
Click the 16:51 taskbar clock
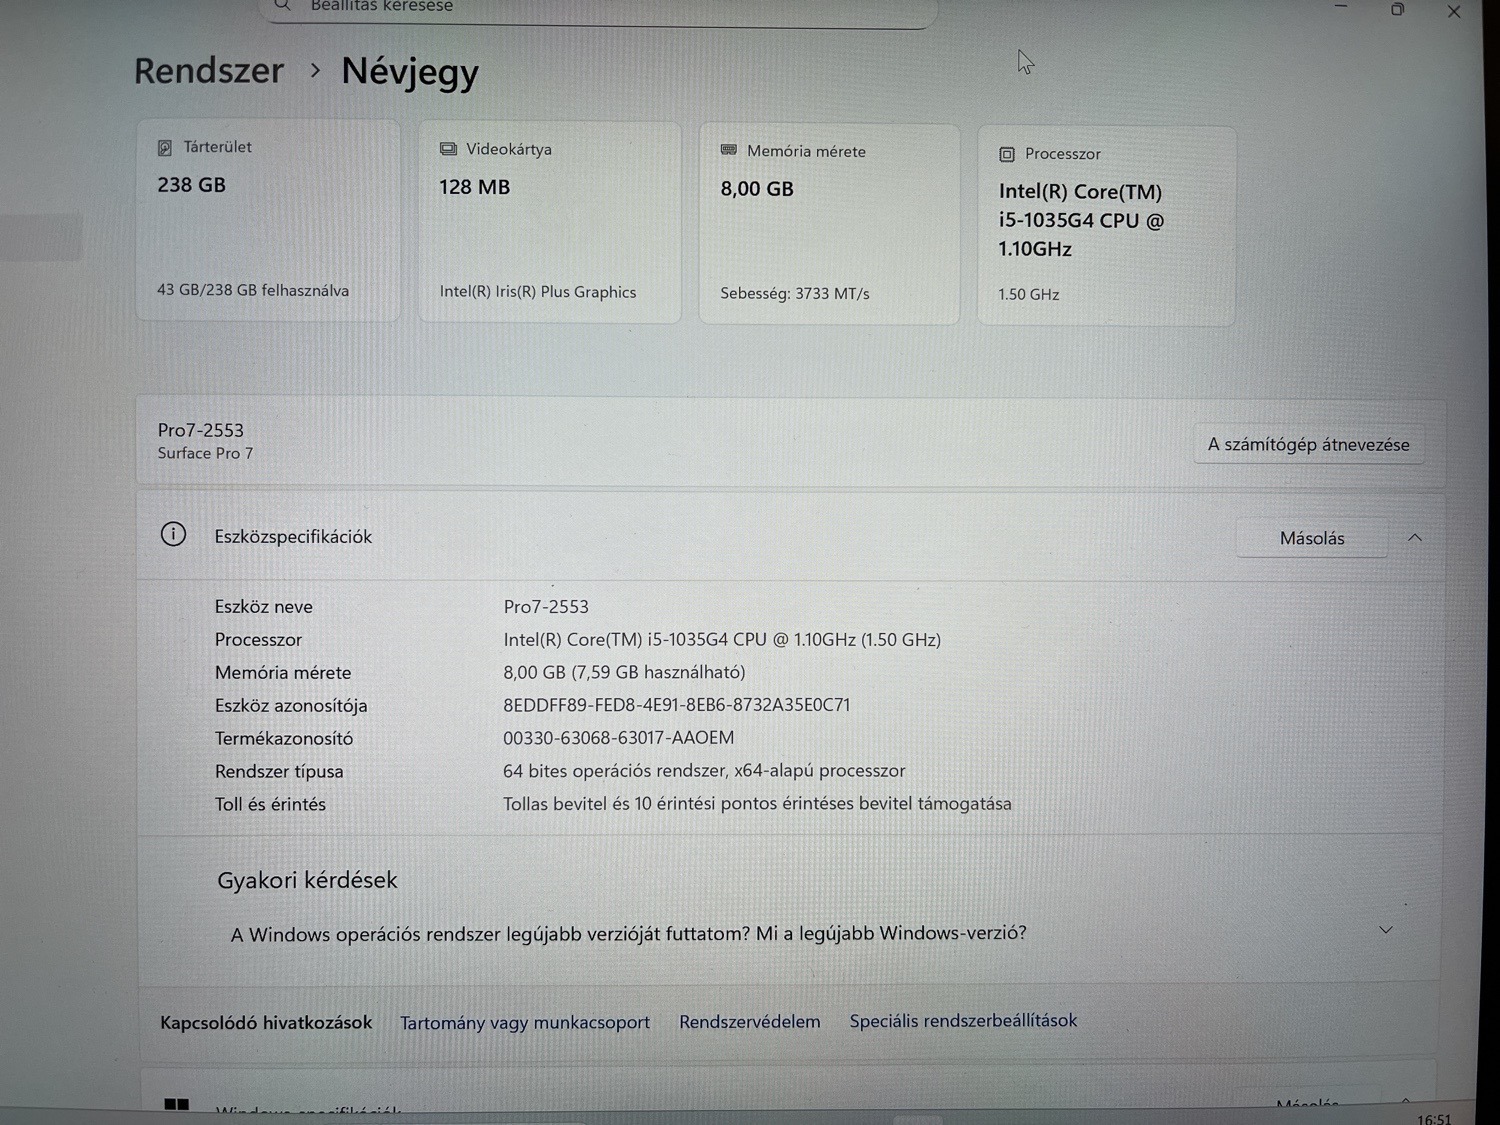click(1434, 1118)
